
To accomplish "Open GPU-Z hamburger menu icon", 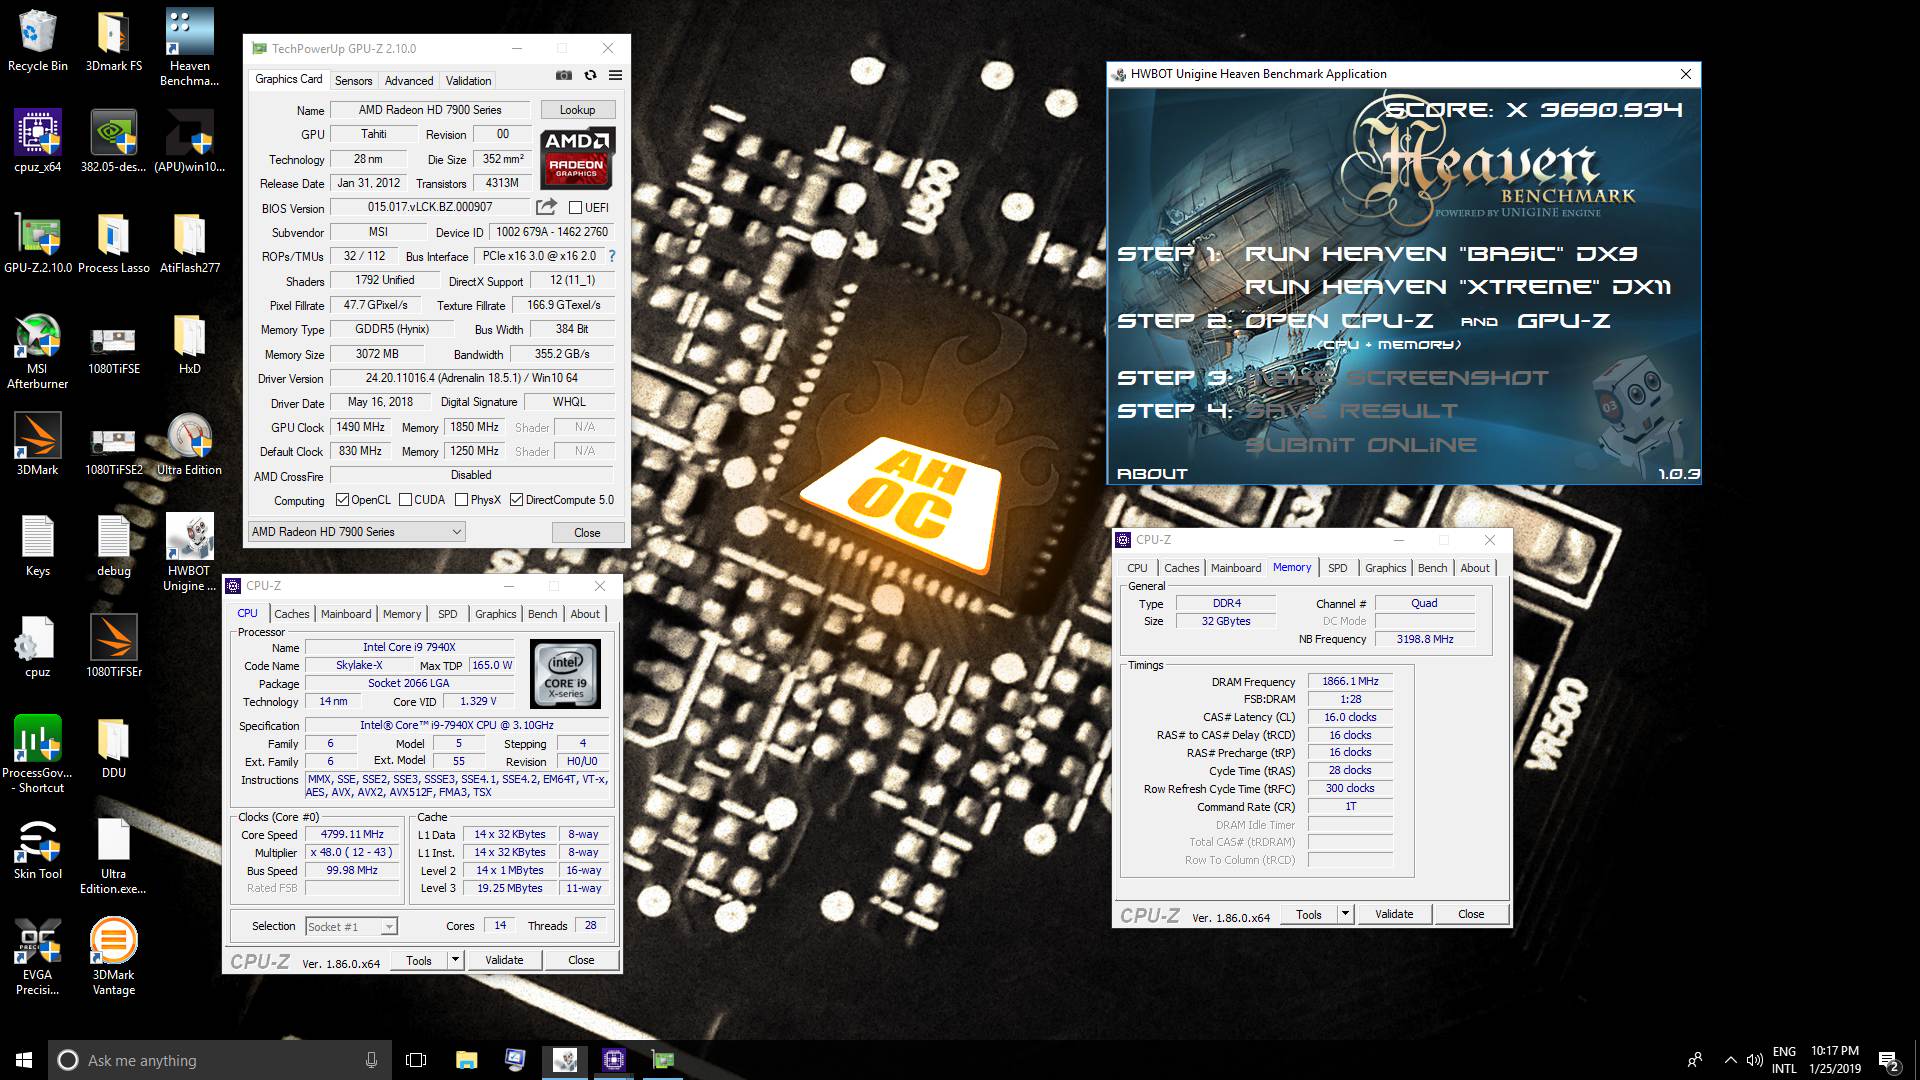I will pyautogui.click(x=615, y=76).
